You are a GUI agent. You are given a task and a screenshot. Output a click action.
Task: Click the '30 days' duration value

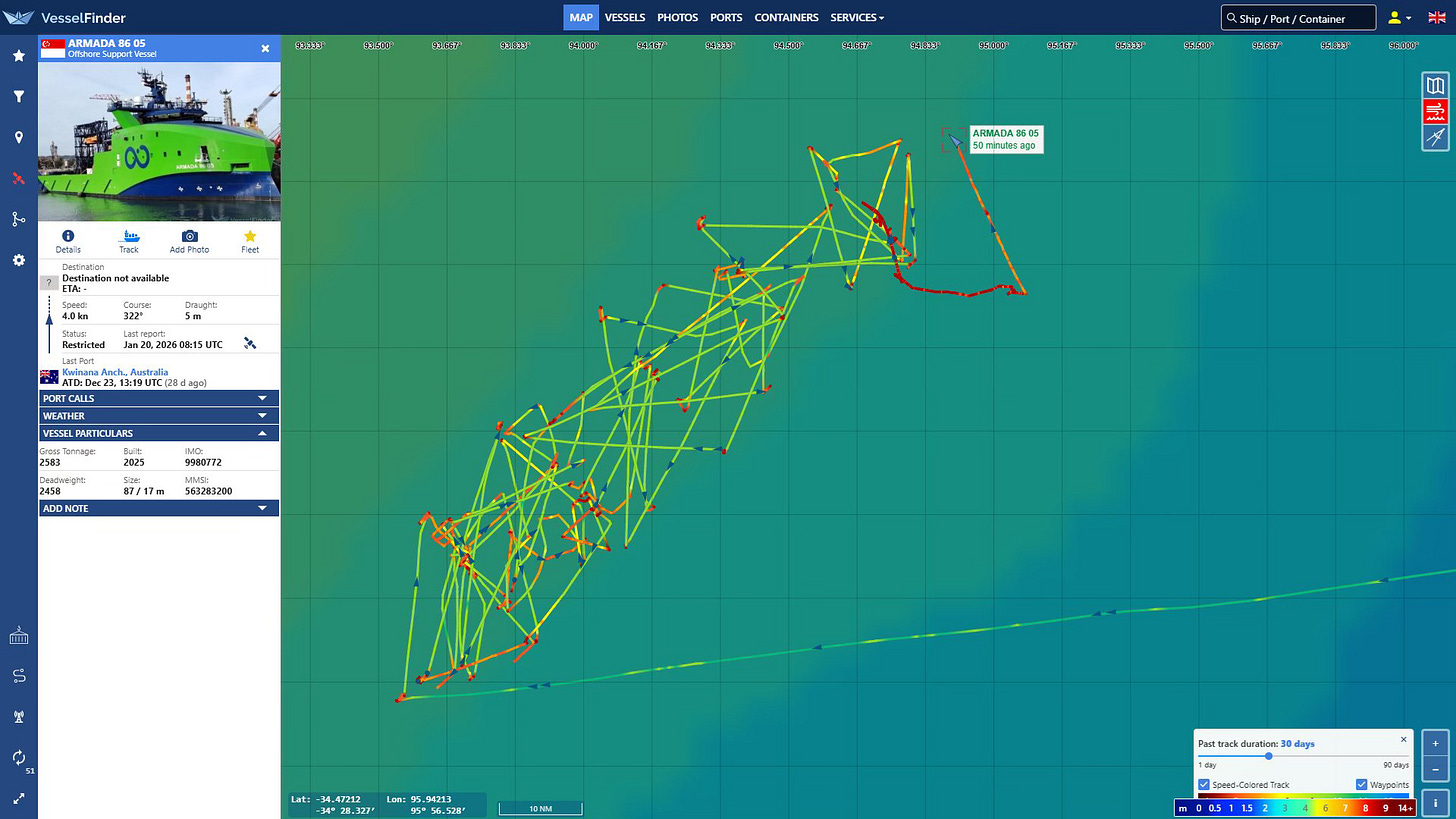coord(1298,744)
